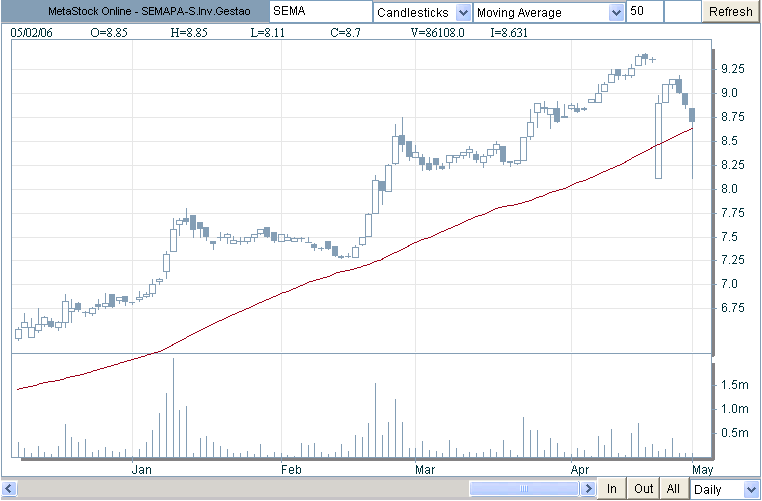762x501 pixels.
Task: Zoom in with the In button
Action: pos(611,488)
